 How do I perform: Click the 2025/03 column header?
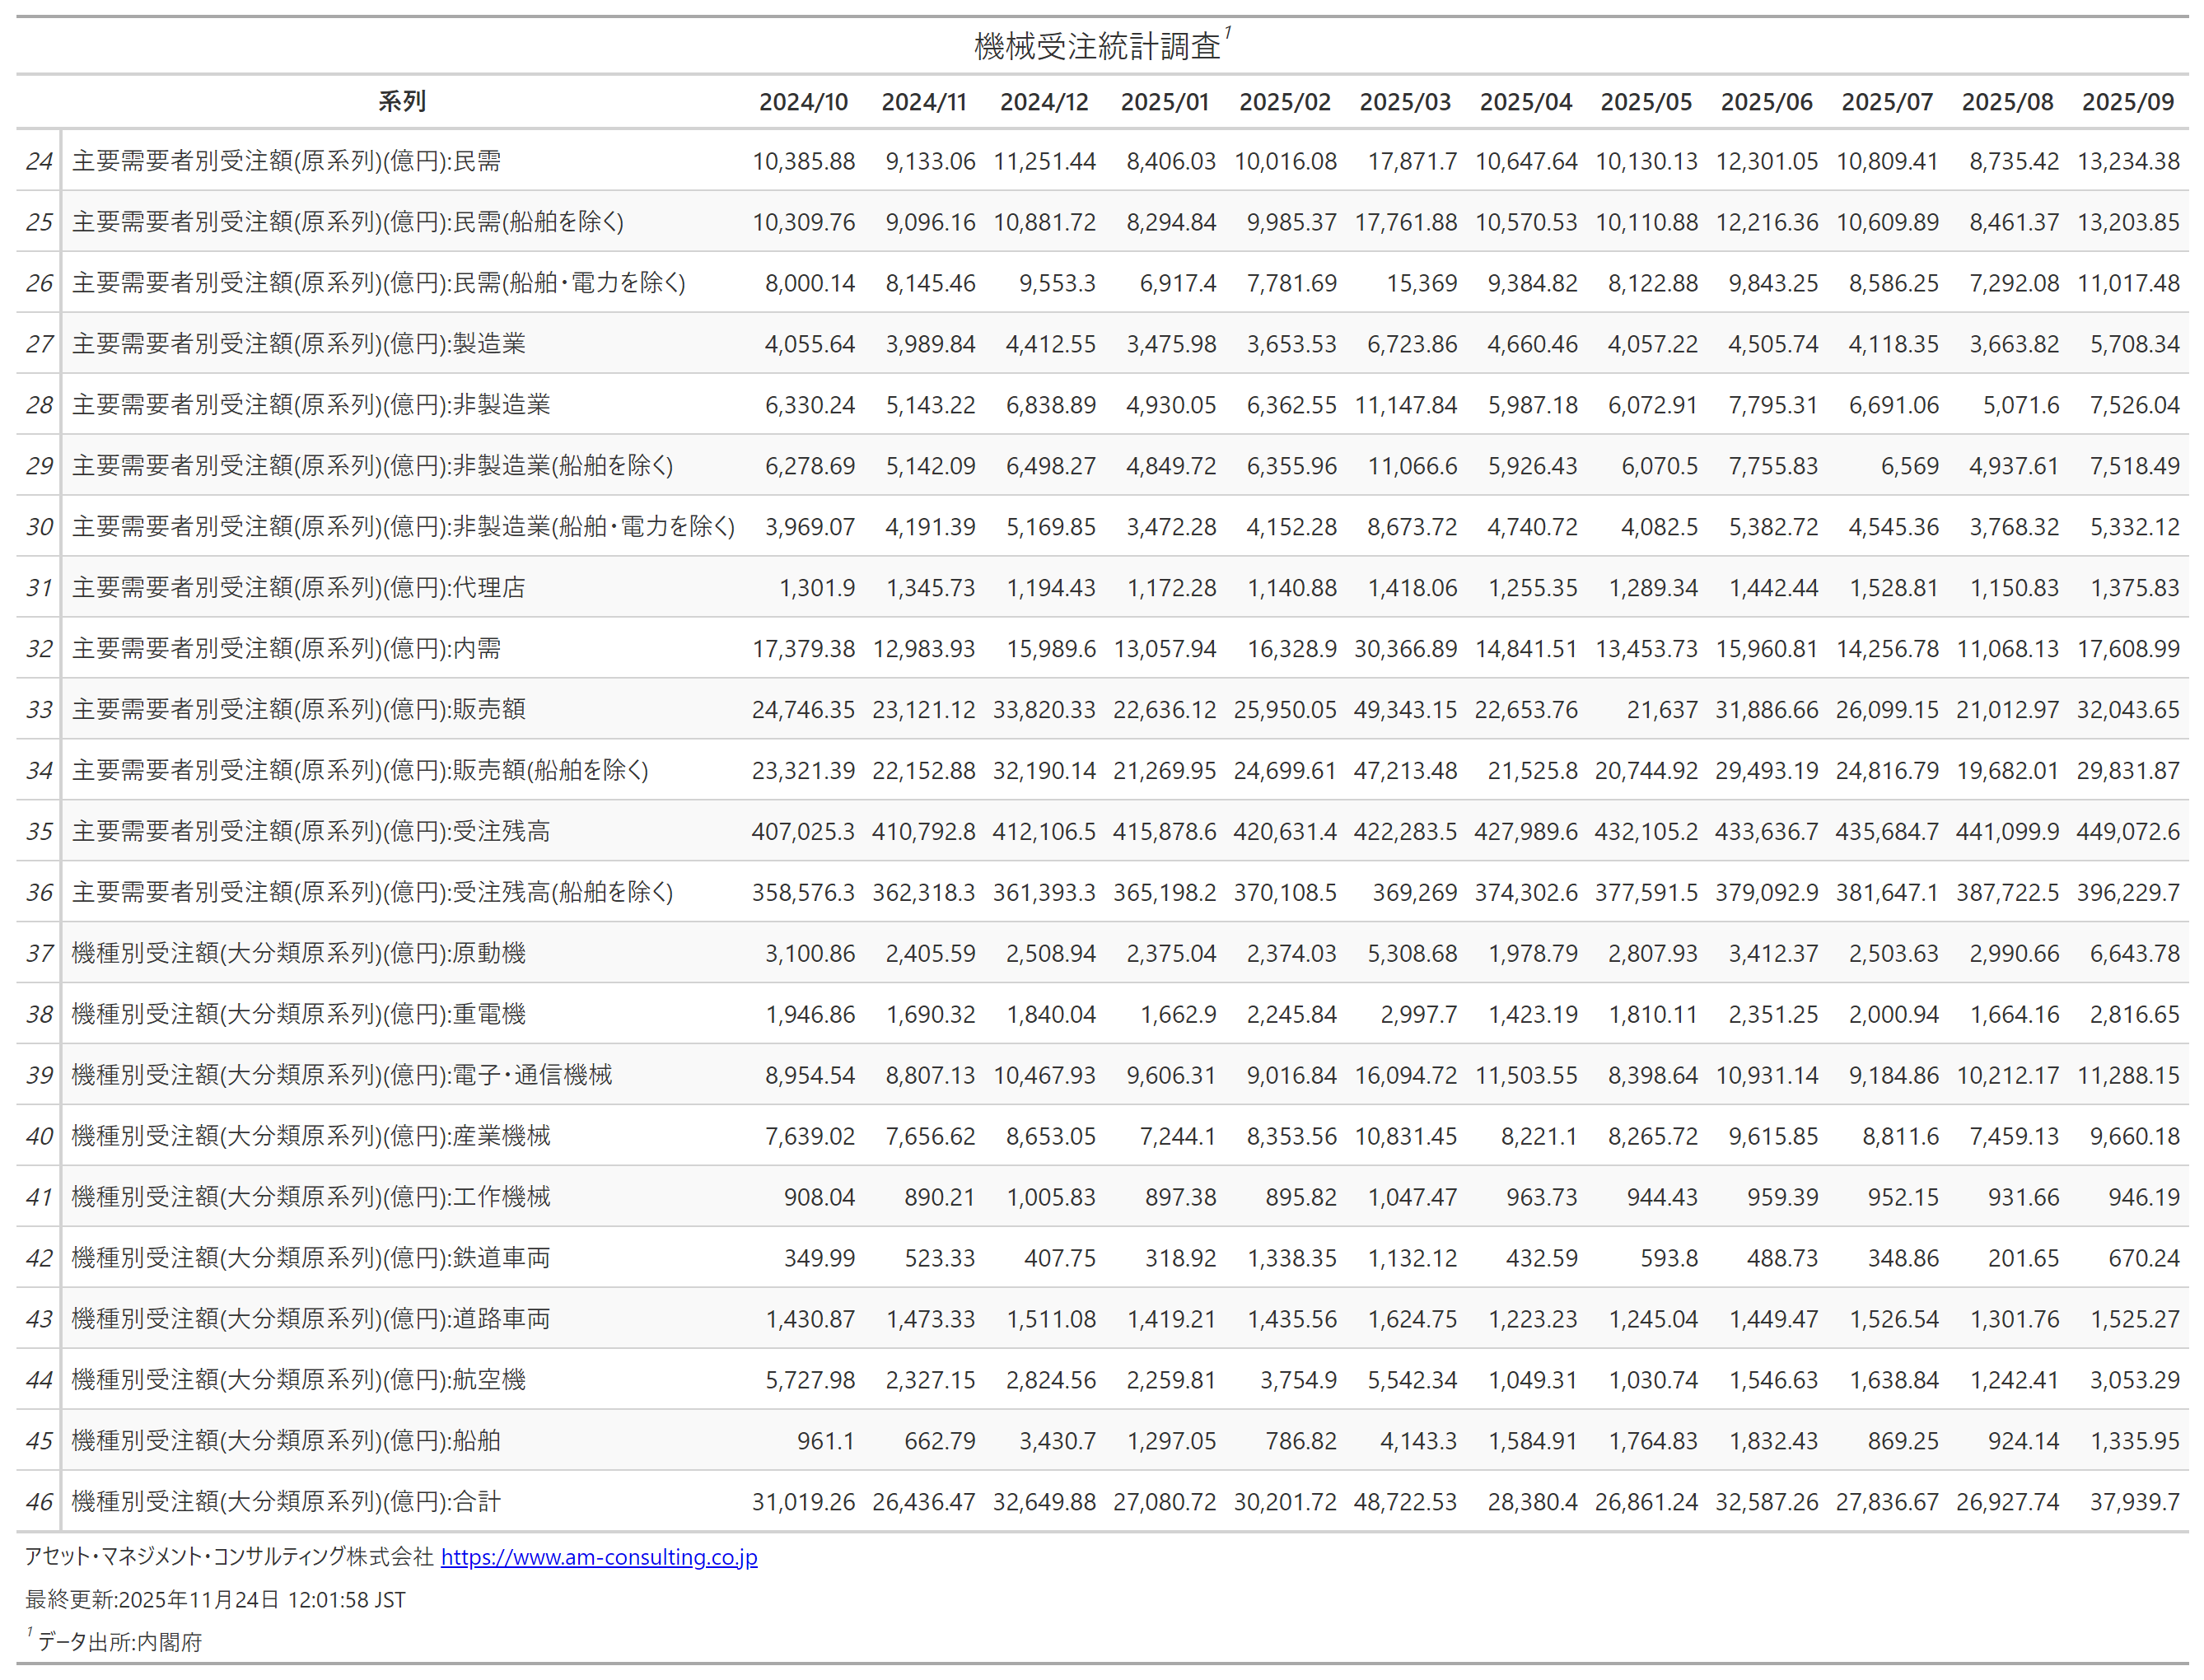pyautogui.click(x=1404, y=102)
